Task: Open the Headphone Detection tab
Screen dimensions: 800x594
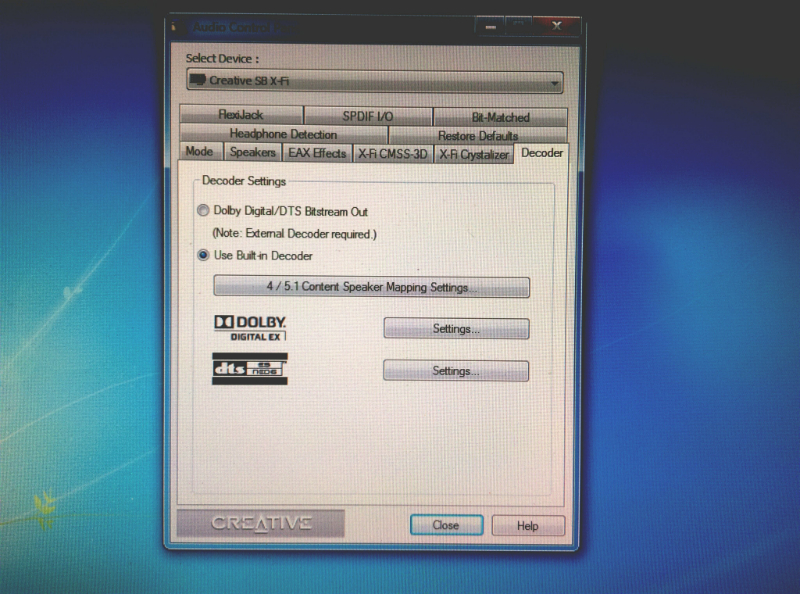Action: [x=283, y=134]
